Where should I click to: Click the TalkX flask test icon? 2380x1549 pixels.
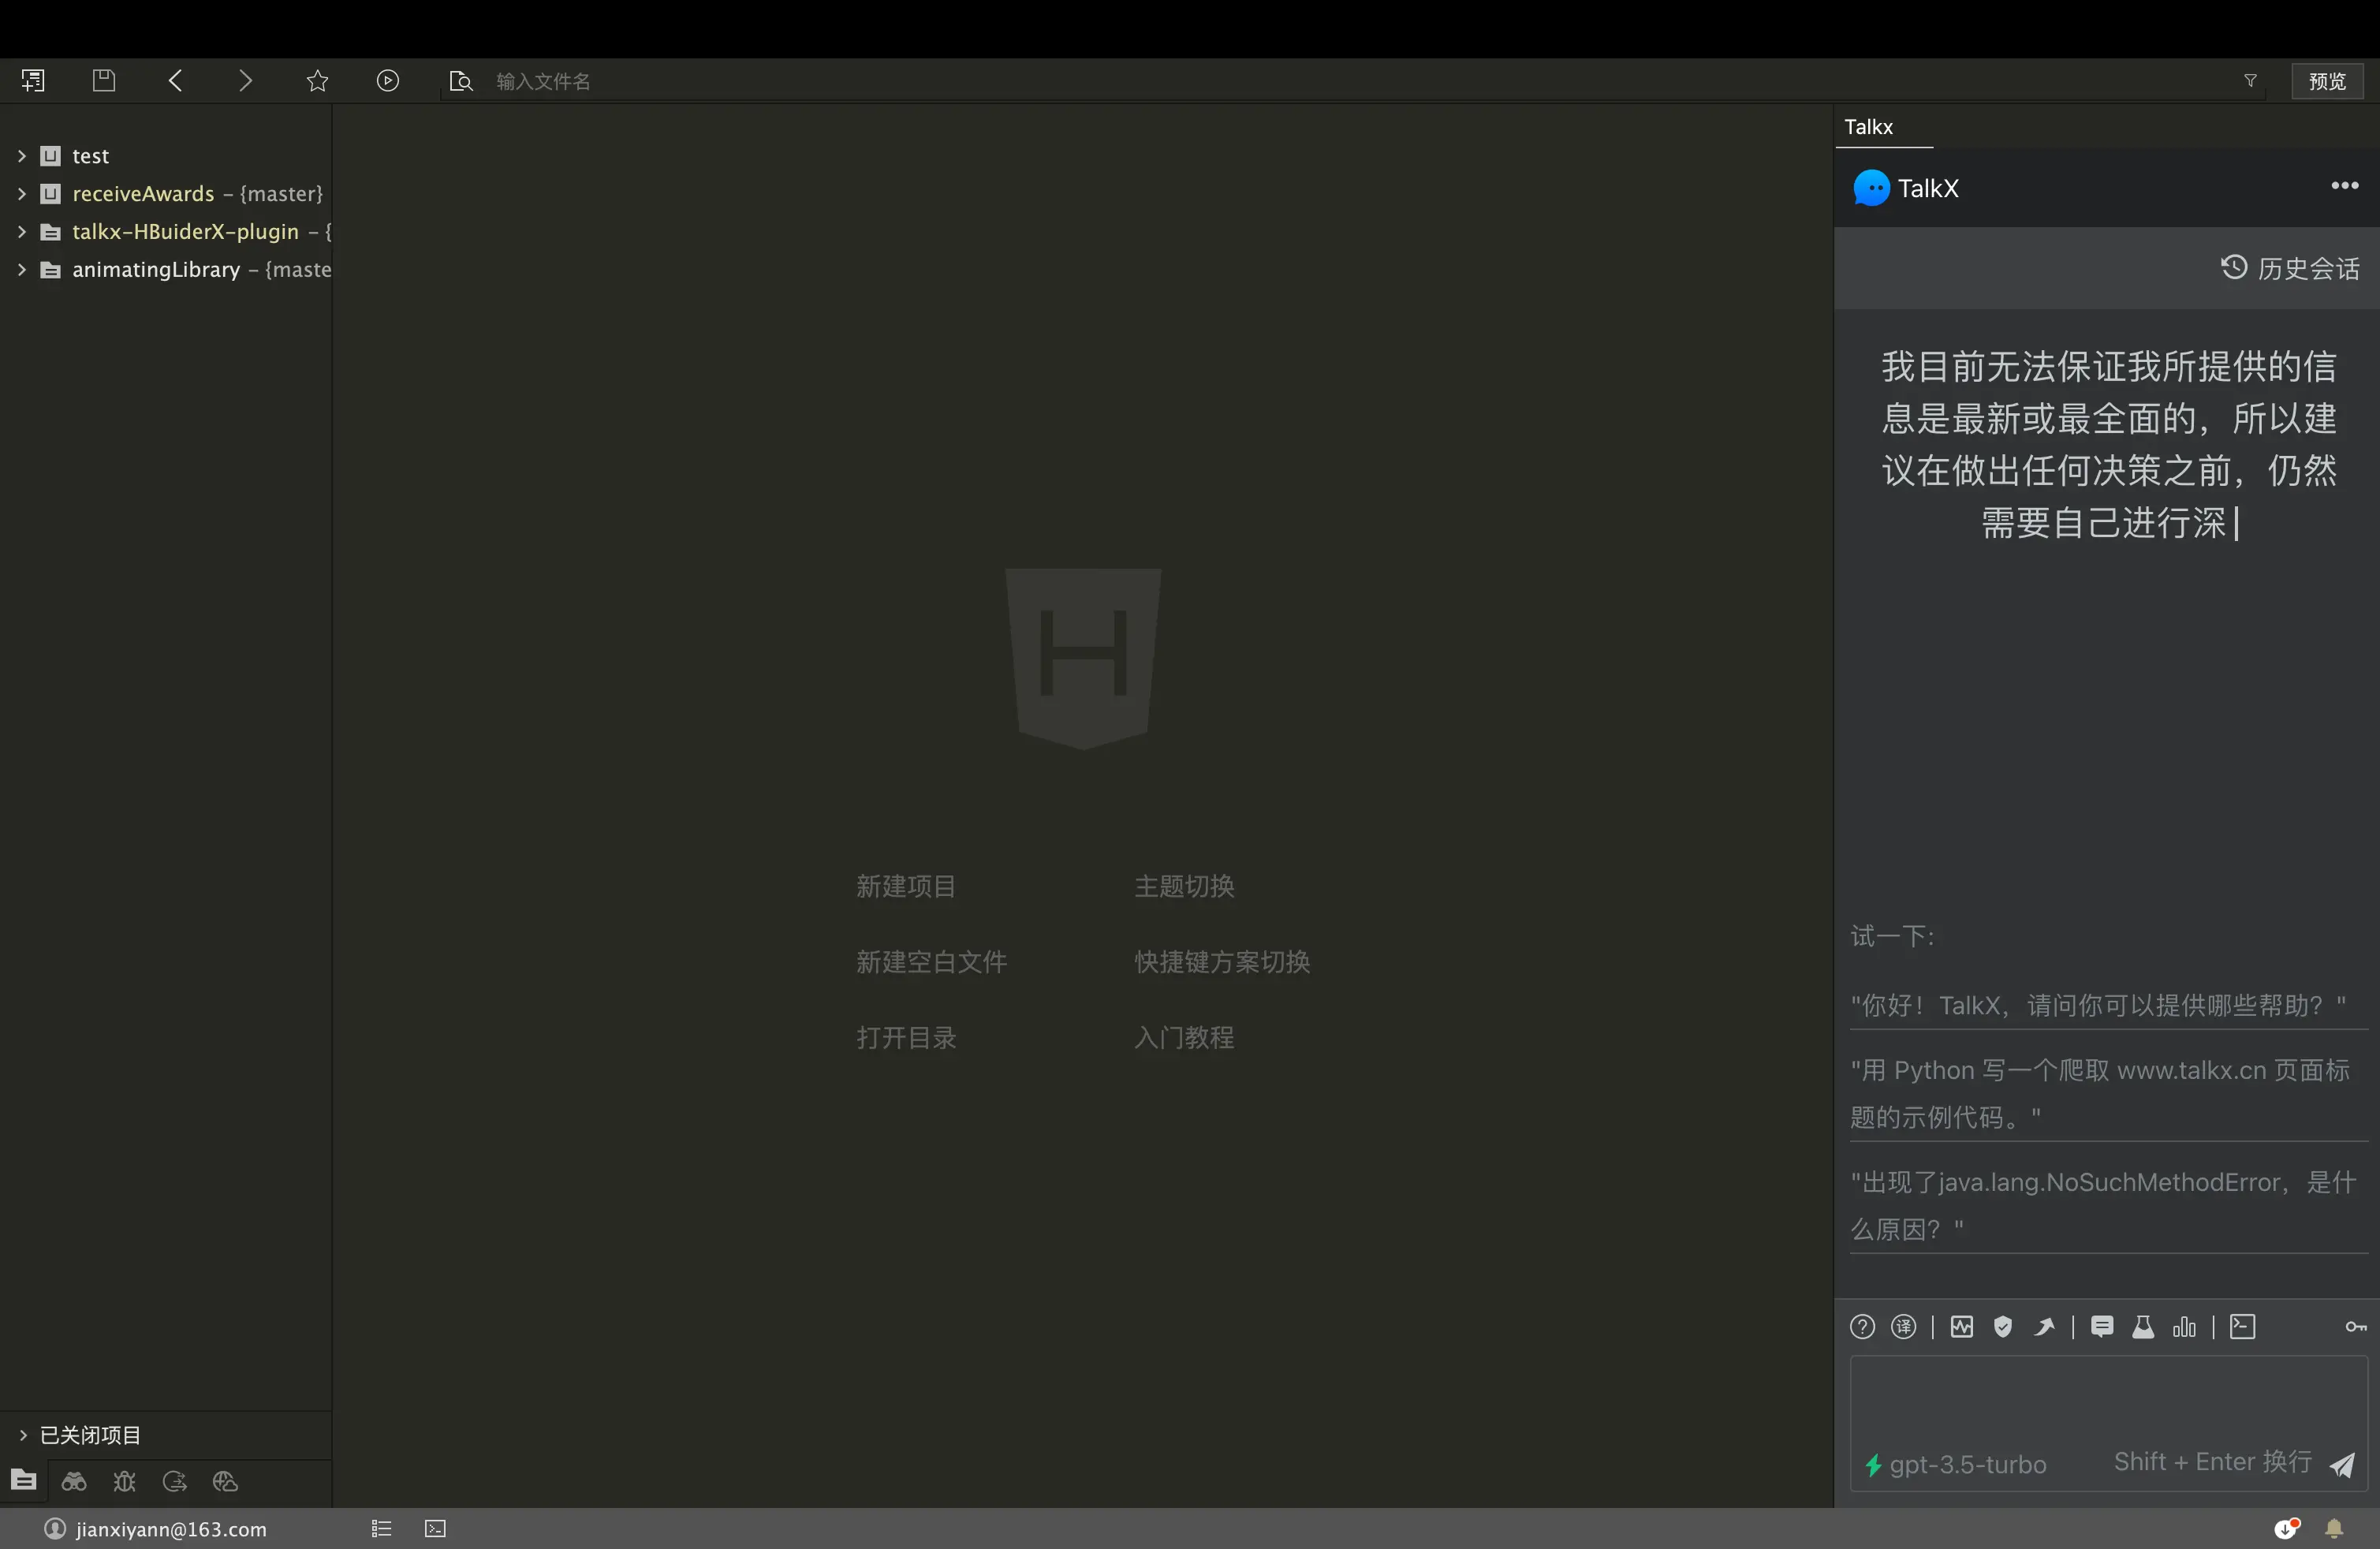2143,1327
